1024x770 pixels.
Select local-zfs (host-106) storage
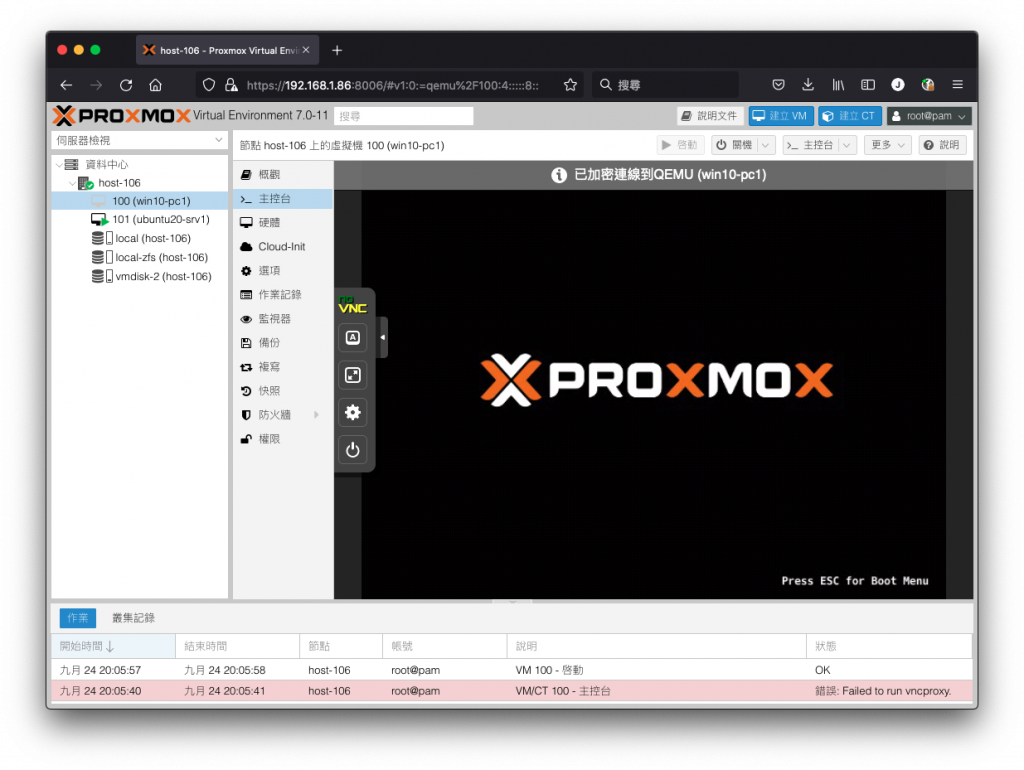[139, 257]
